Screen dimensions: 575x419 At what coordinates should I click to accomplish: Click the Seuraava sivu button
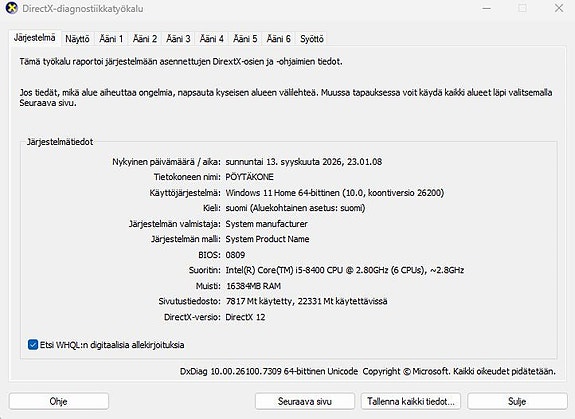tap(305, 401)
